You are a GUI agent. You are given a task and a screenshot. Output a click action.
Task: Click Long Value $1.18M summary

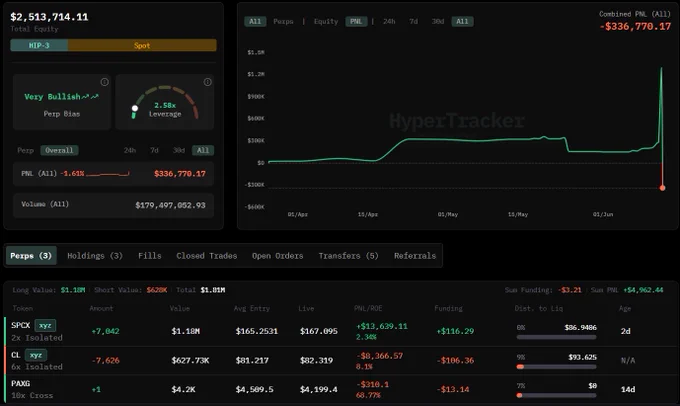point(73,290)
